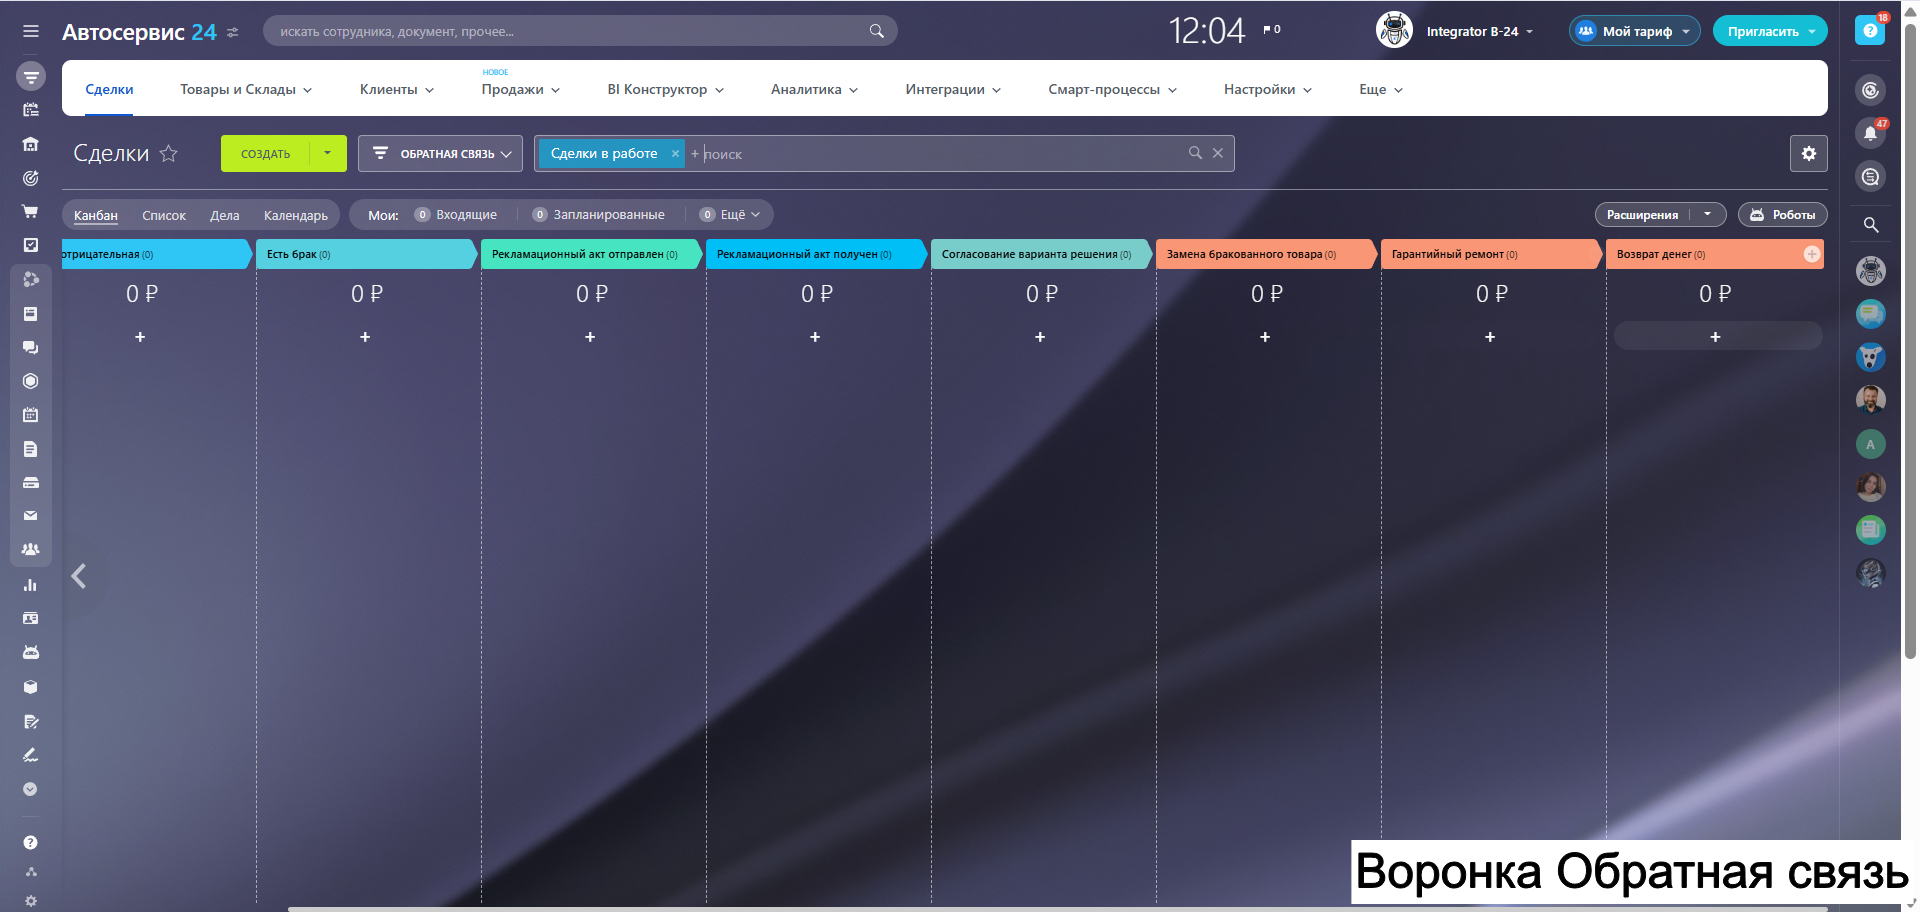Image resolution: width=1920 pixels, height=912 pixels.
Task: Add a deal in Есть брак column
Action: [x=365, y=337]
